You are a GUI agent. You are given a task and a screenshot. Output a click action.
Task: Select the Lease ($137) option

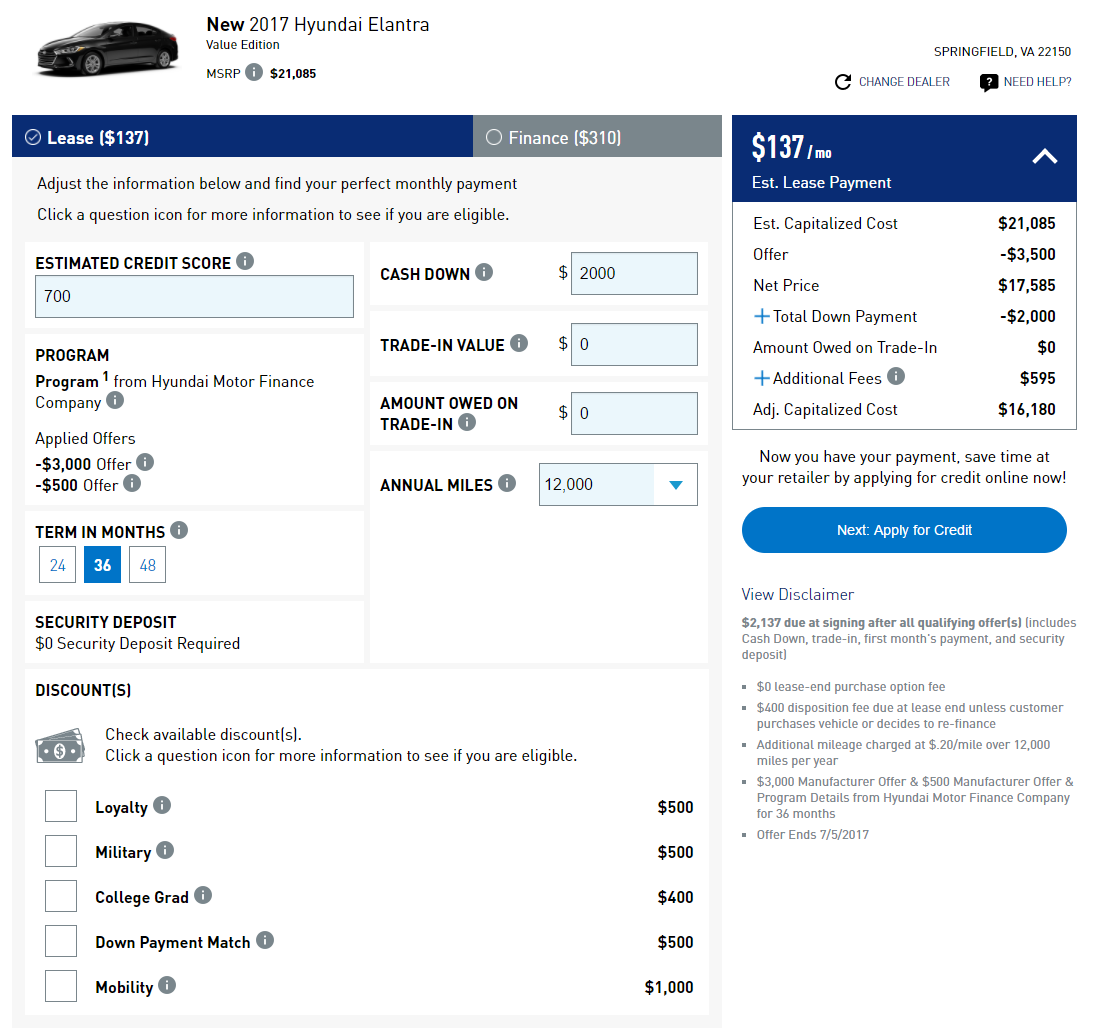243,137
